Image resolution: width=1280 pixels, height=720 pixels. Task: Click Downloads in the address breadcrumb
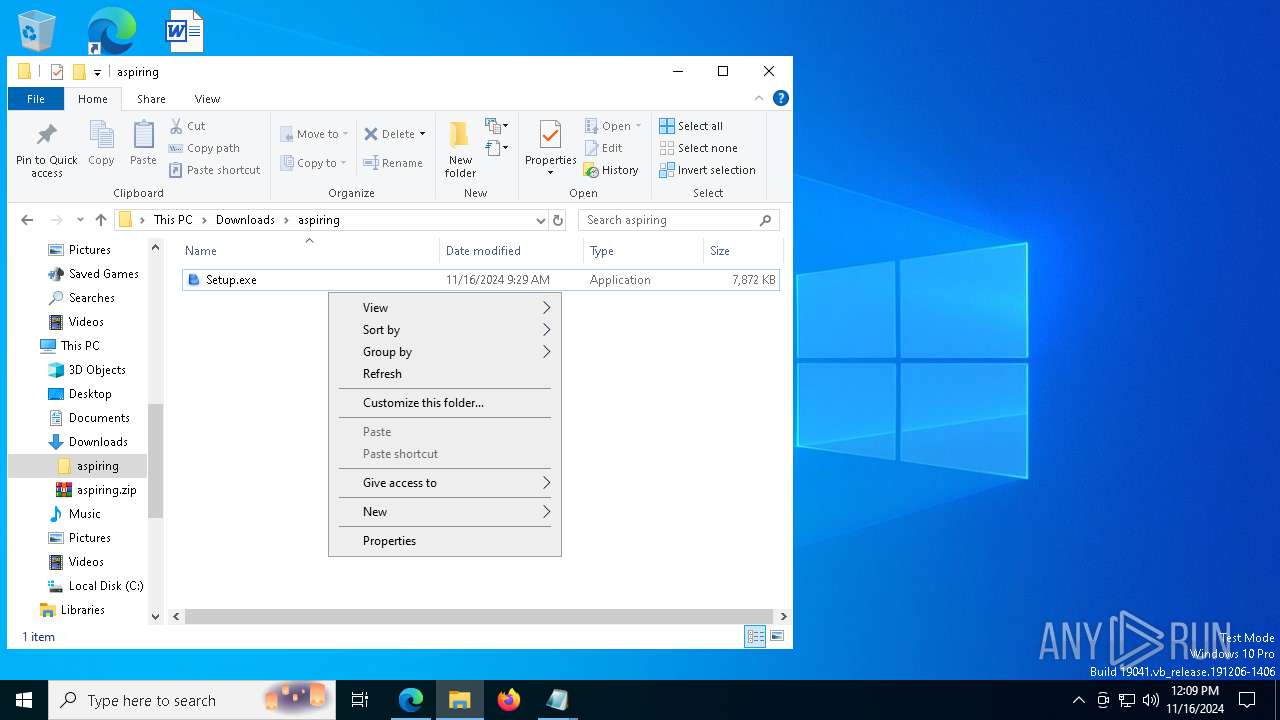[x=245, y=220]
